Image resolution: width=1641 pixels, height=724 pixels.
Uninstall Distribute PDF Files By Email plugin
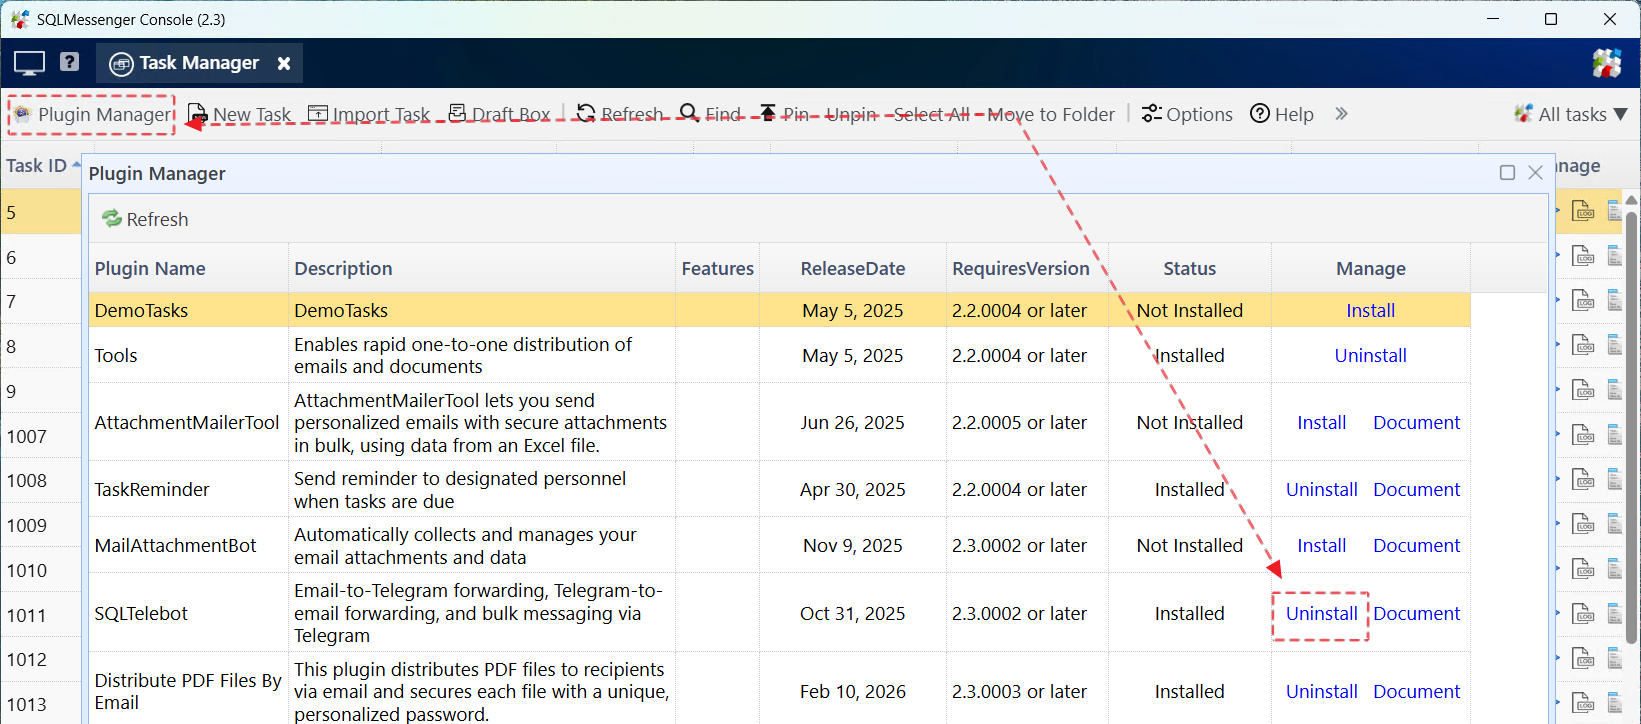tap(1321, 691)
